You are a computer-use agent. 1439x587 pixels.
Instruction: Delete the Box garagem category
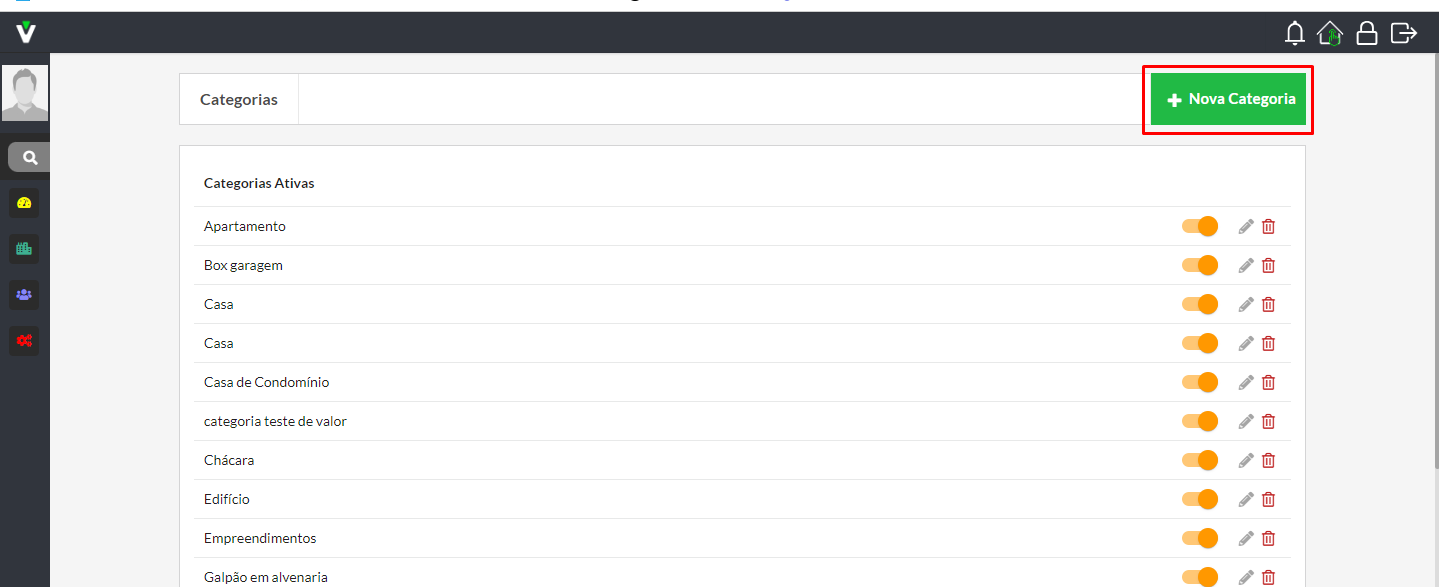[x=1268, y=265]
